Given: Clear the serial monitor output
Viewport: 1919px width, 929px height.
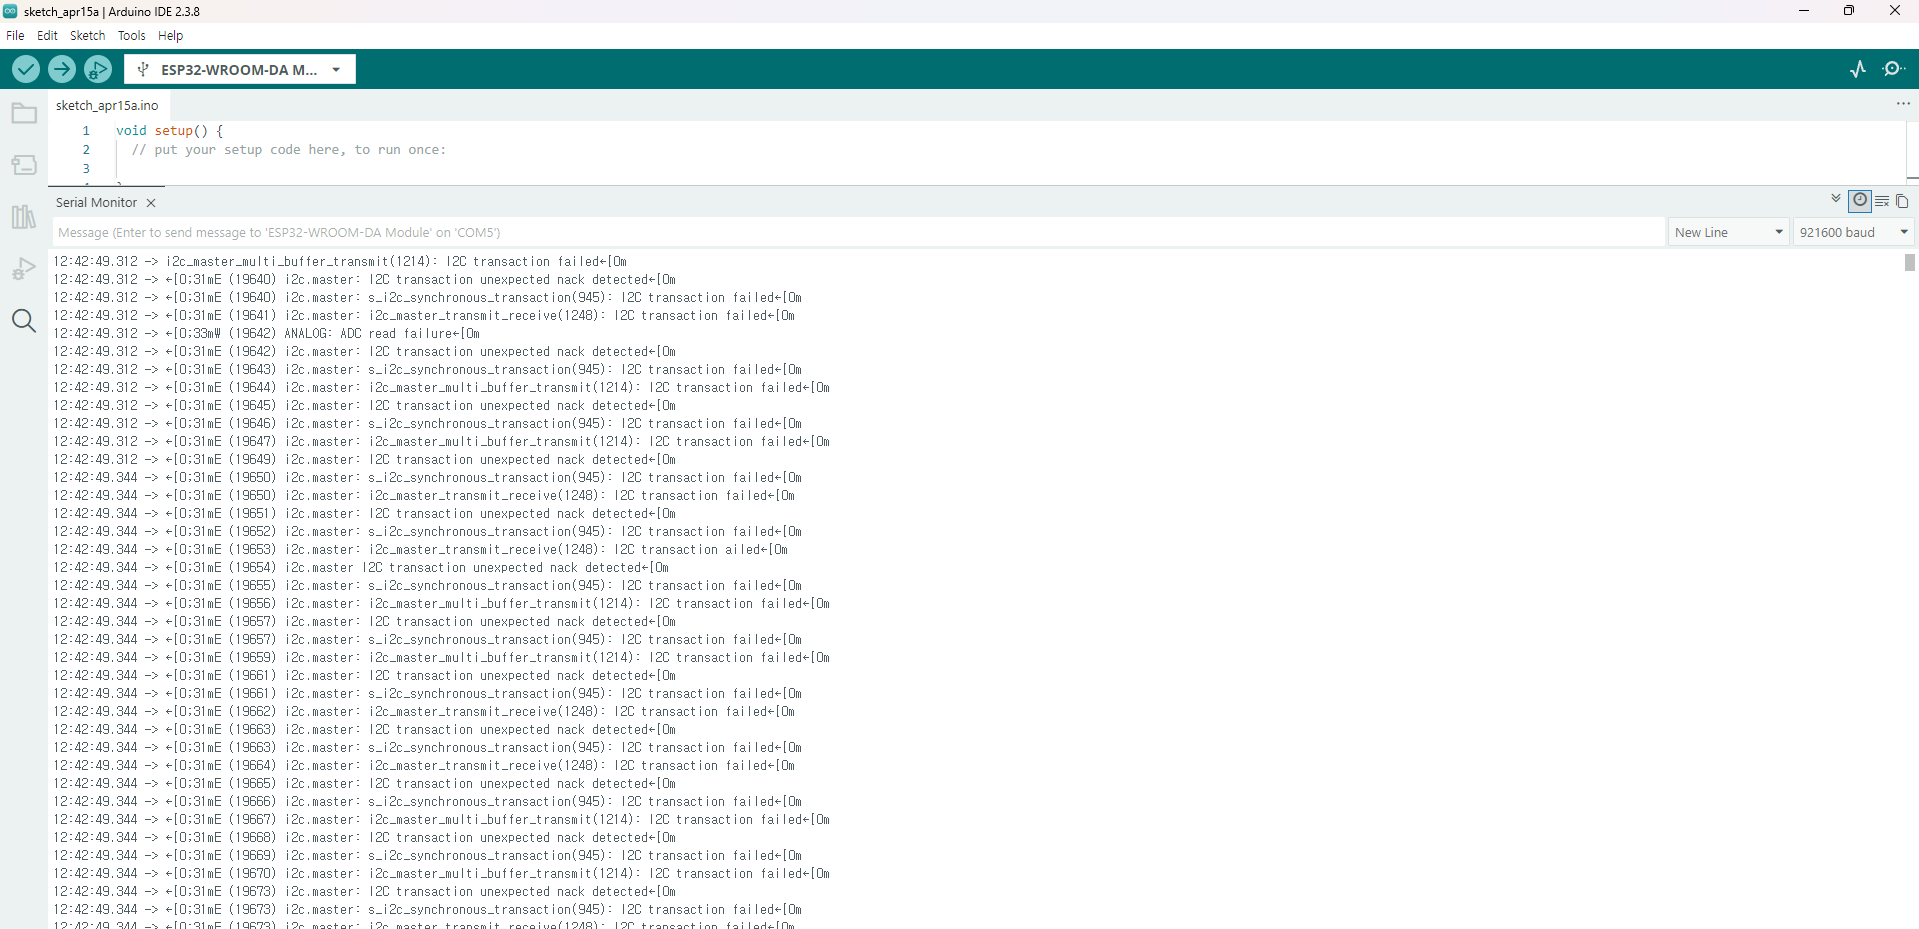Looking at the screenshot, I should click(1882, 201).
